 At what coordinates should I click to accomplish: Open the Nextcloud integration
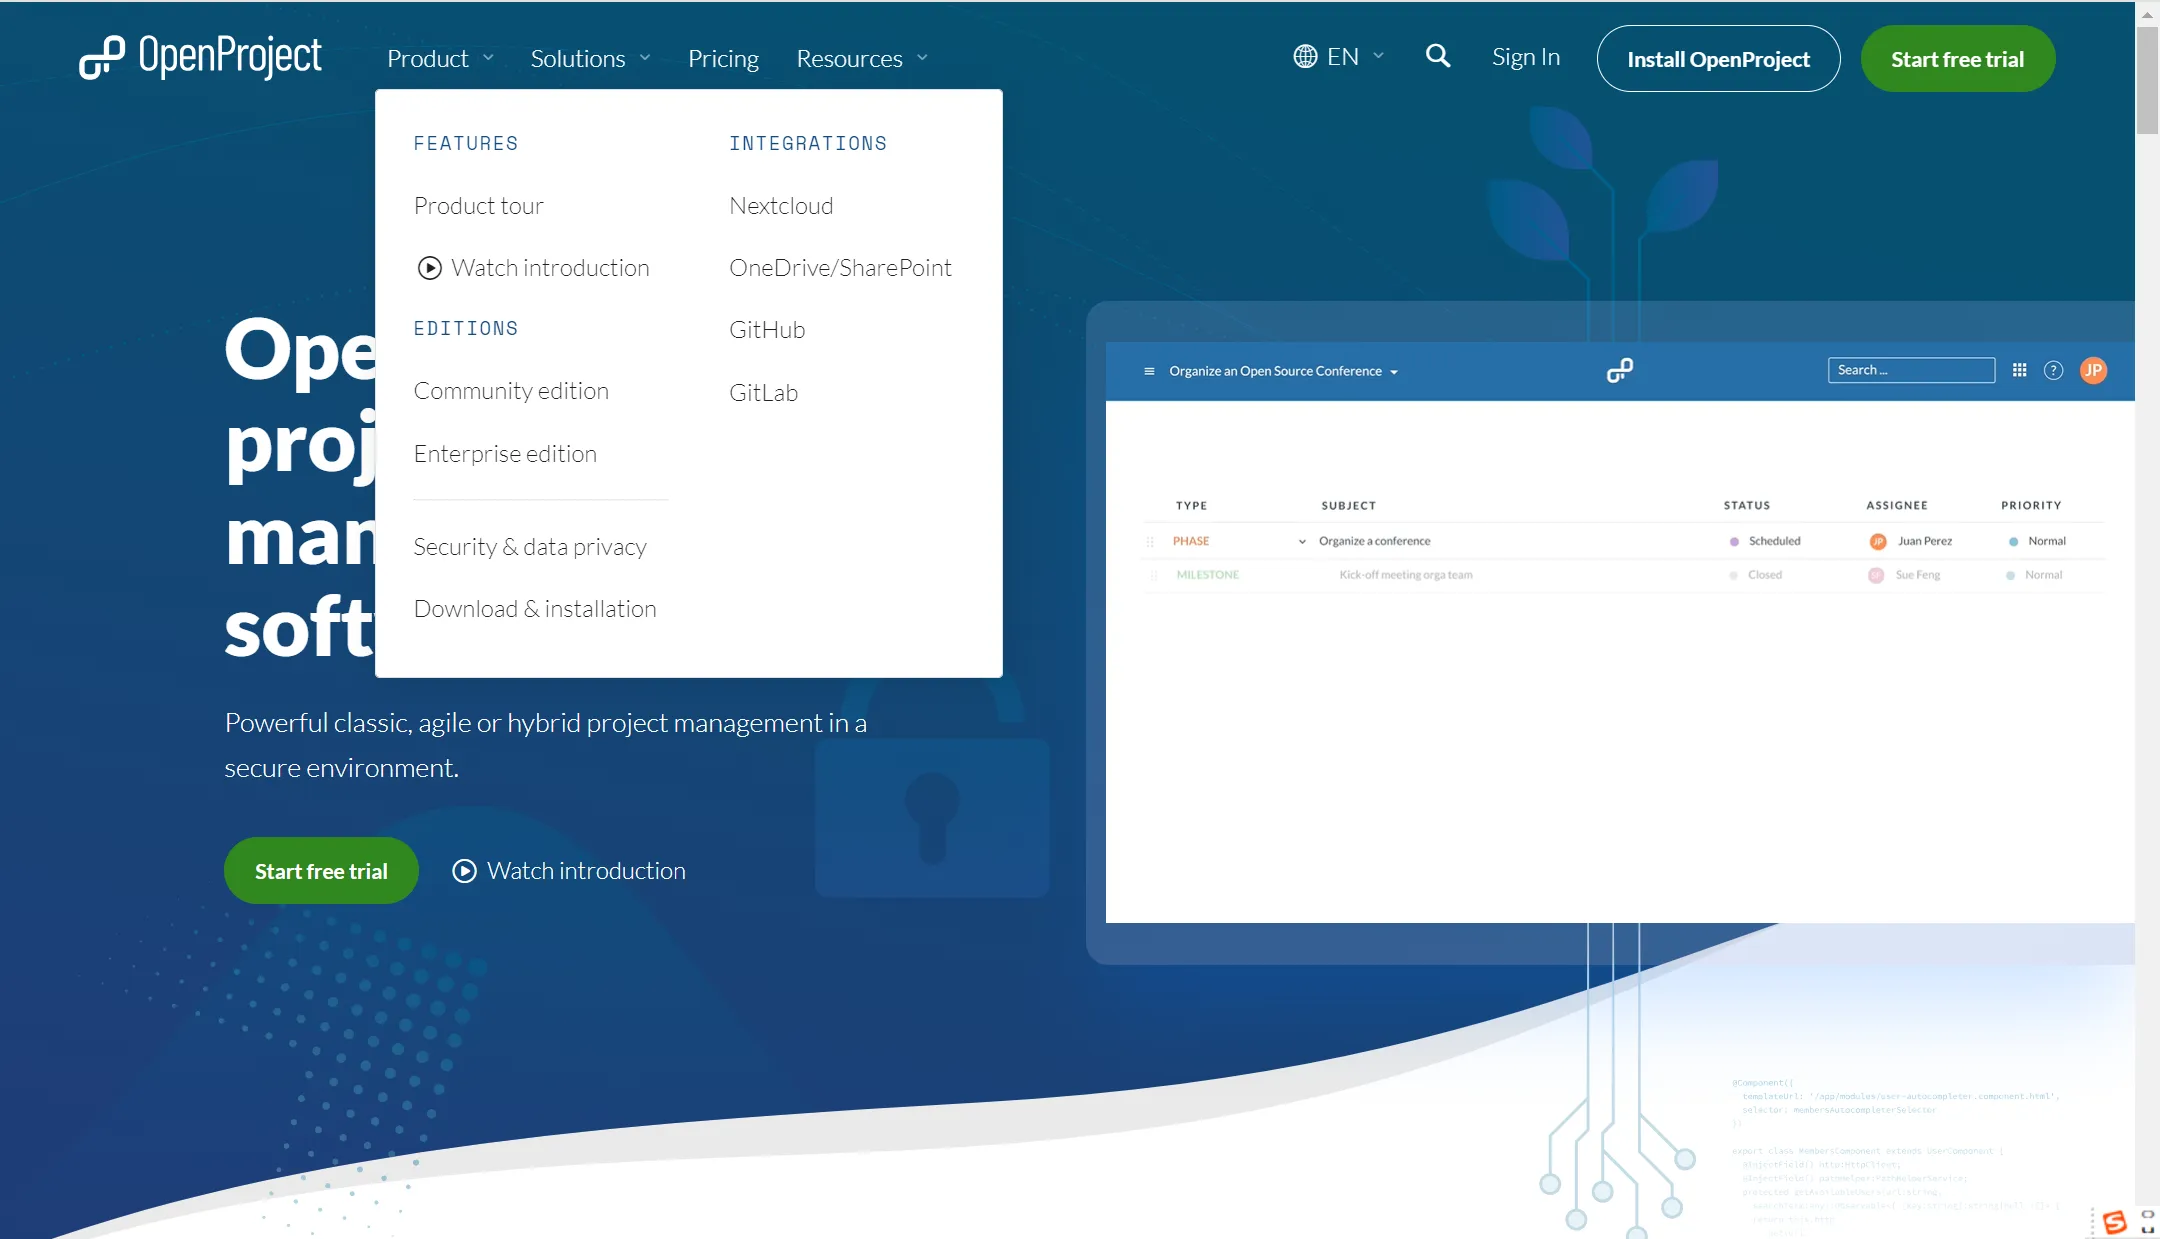[781, 206]
